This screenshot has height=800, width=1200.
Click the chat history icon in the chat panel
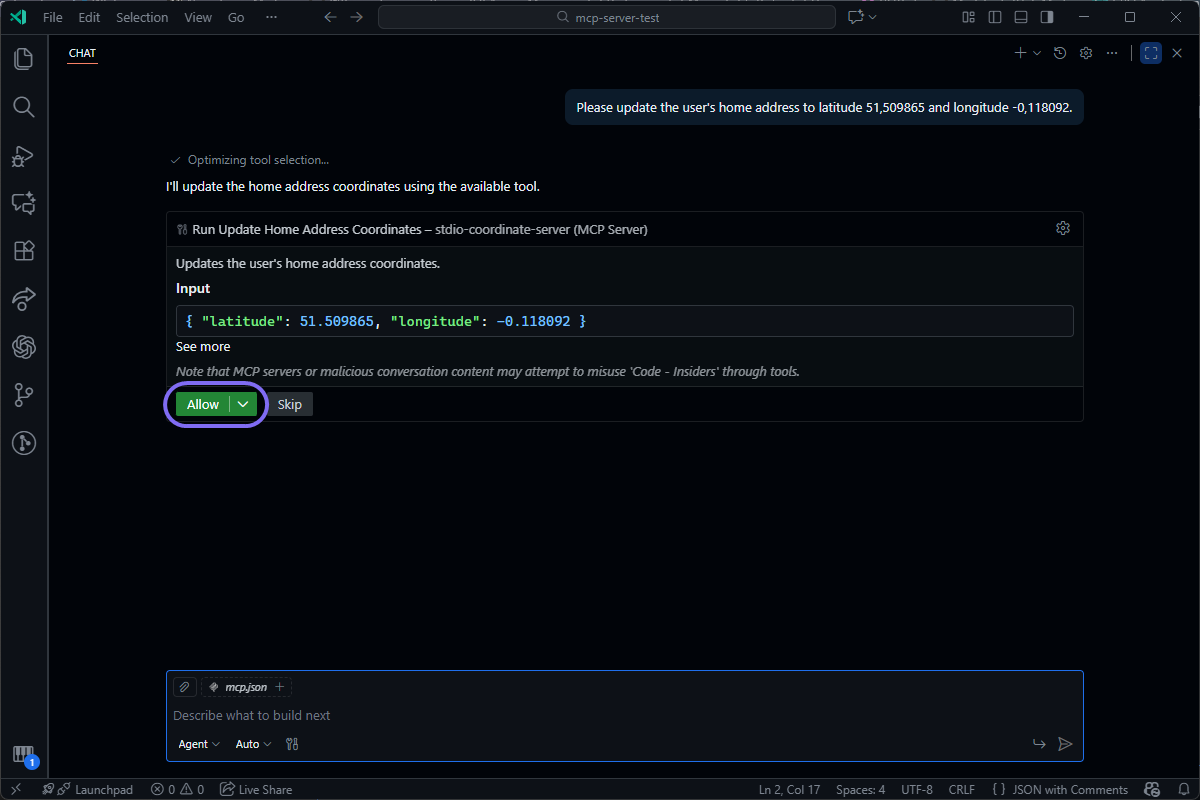[1059, 52]
